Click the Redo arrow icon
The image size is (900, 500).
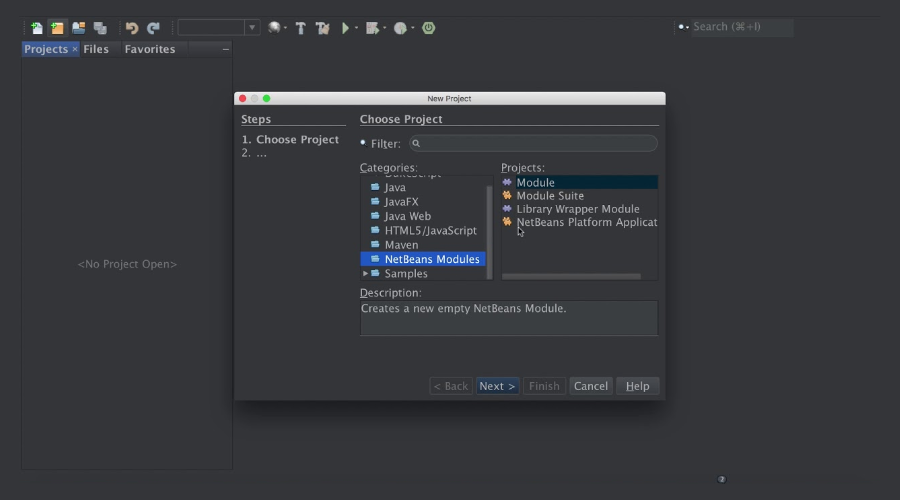pos(153,28)
